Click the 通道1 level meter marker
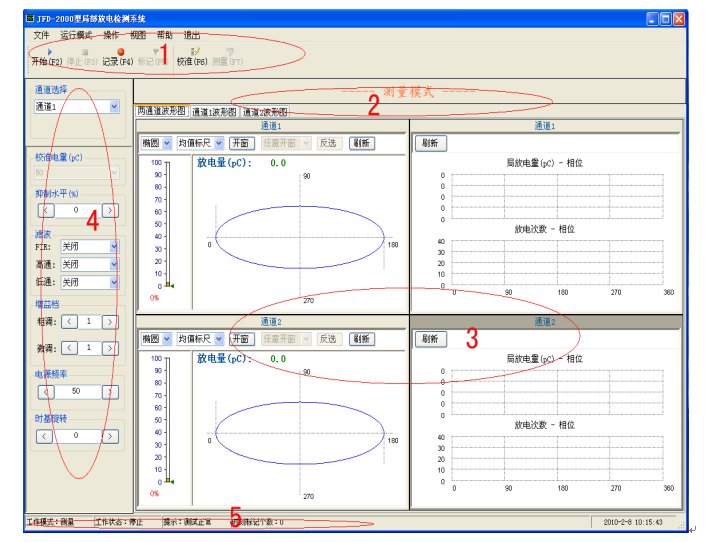 tap(169, 285)
